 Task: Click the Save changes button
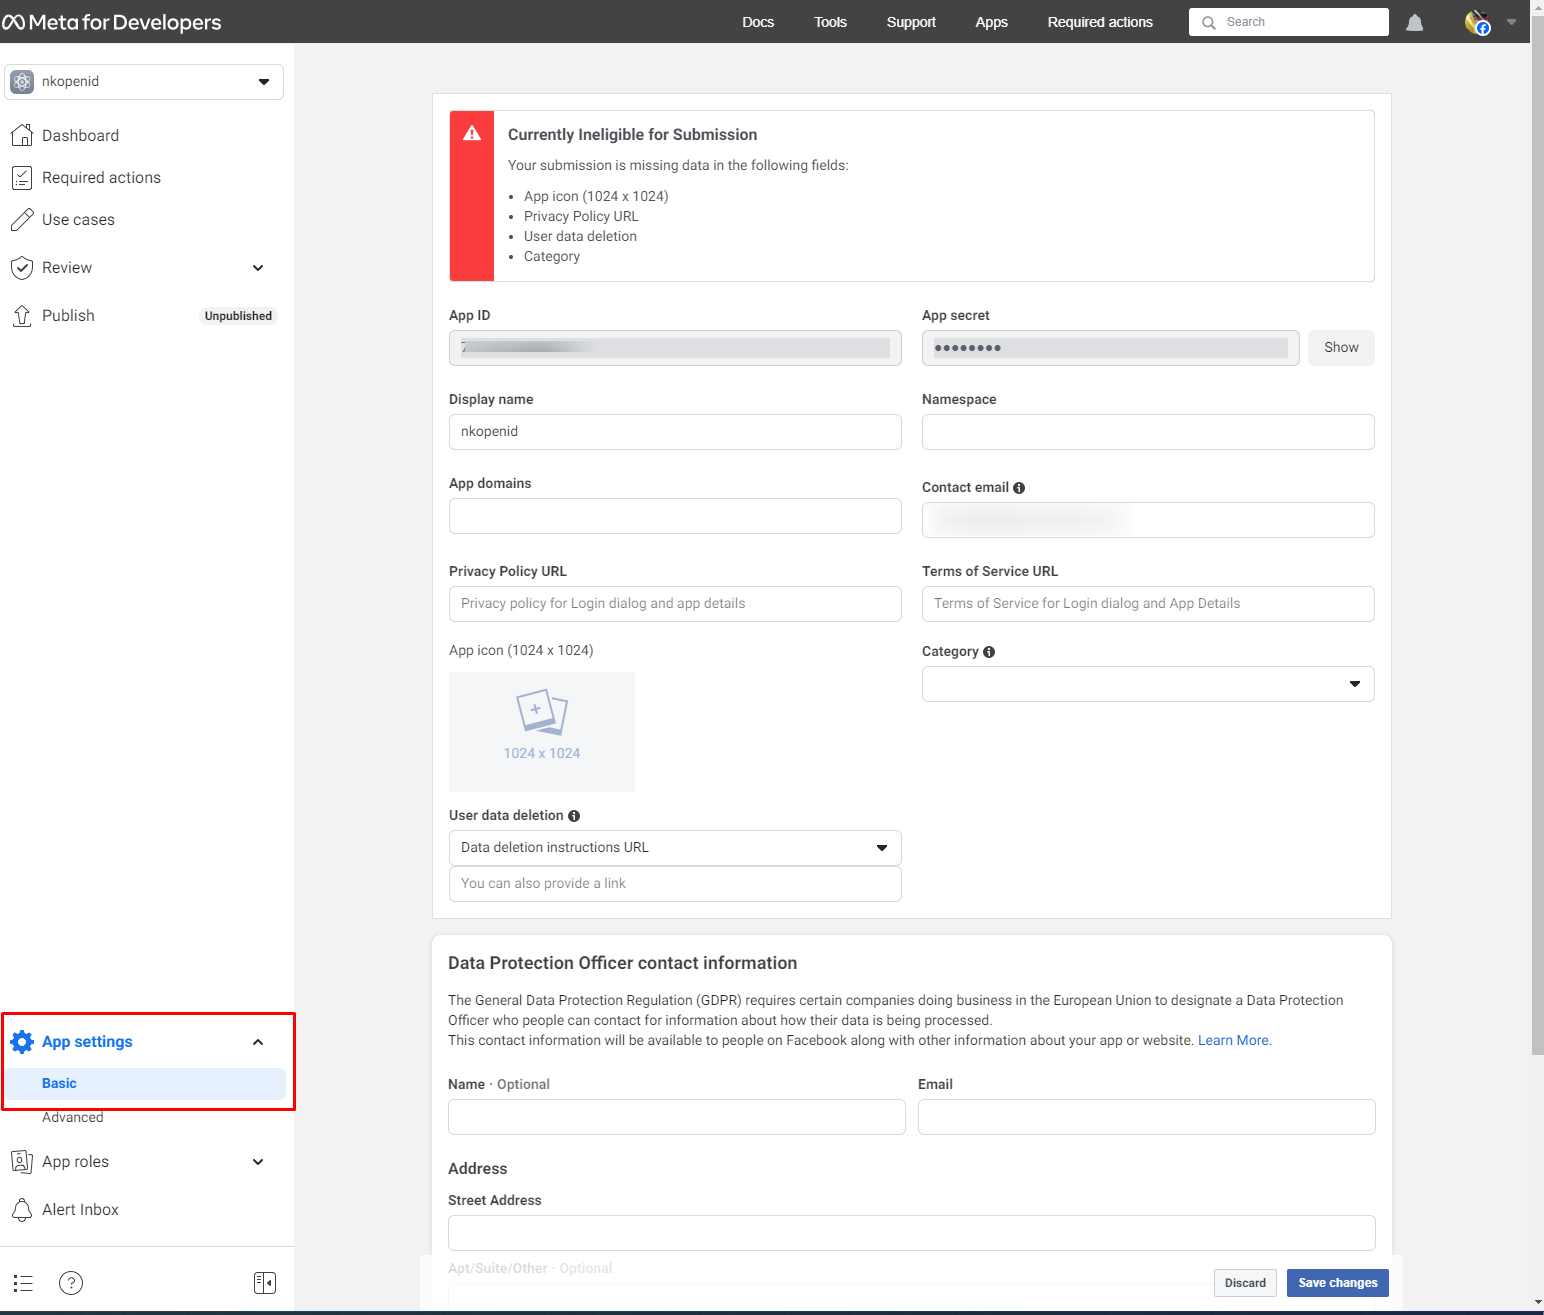point(1337,1283)
